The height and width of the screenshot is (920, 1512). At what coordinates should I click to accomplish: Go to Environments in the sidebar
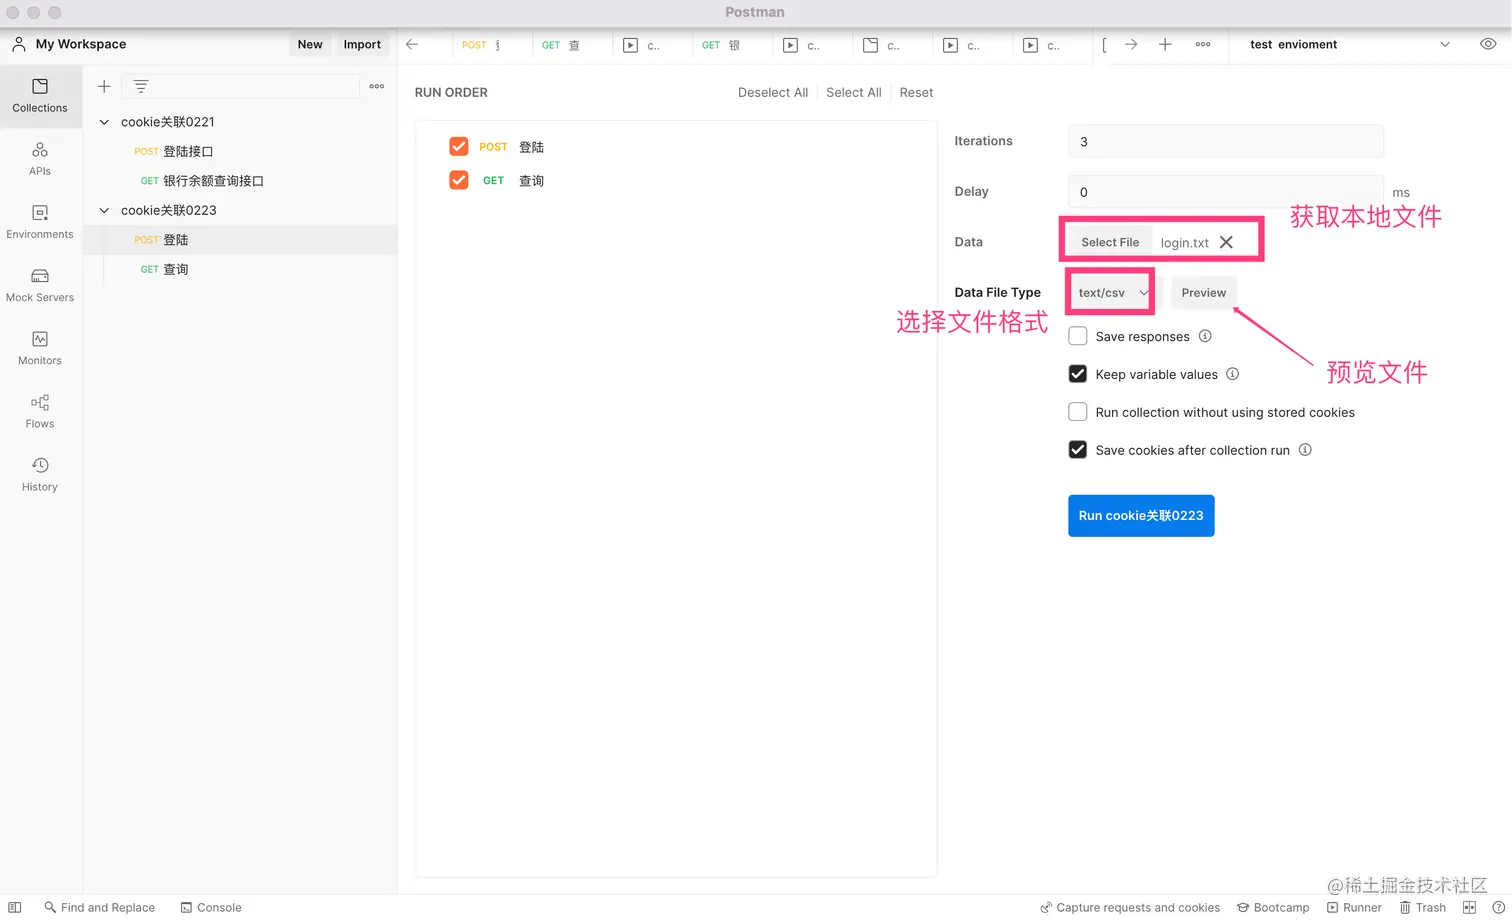tap(40, 222)
